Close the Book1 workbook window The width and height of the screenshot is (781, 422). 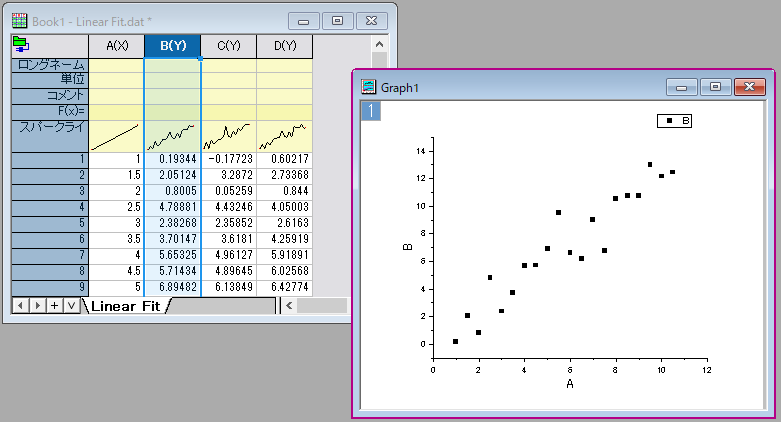(x=371, y=21)
